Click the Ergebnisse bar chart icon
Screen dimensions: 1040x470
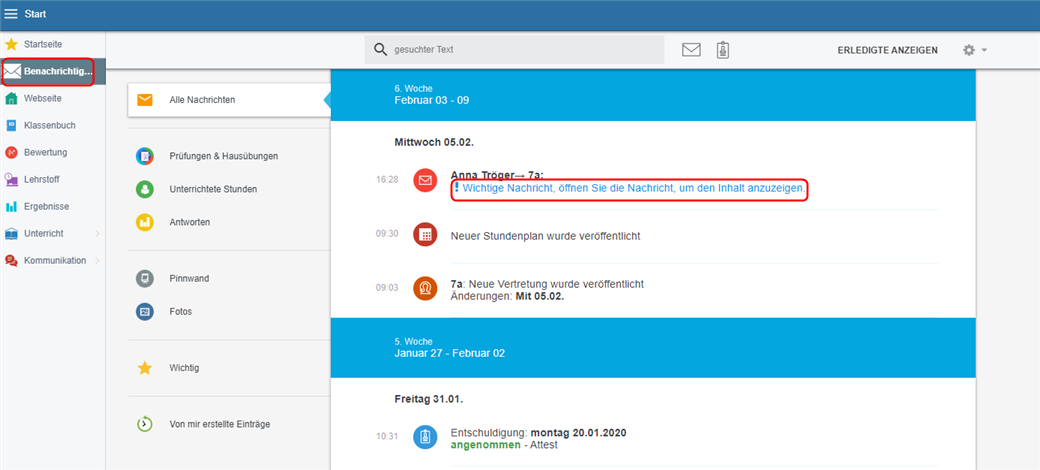point(11,207)
